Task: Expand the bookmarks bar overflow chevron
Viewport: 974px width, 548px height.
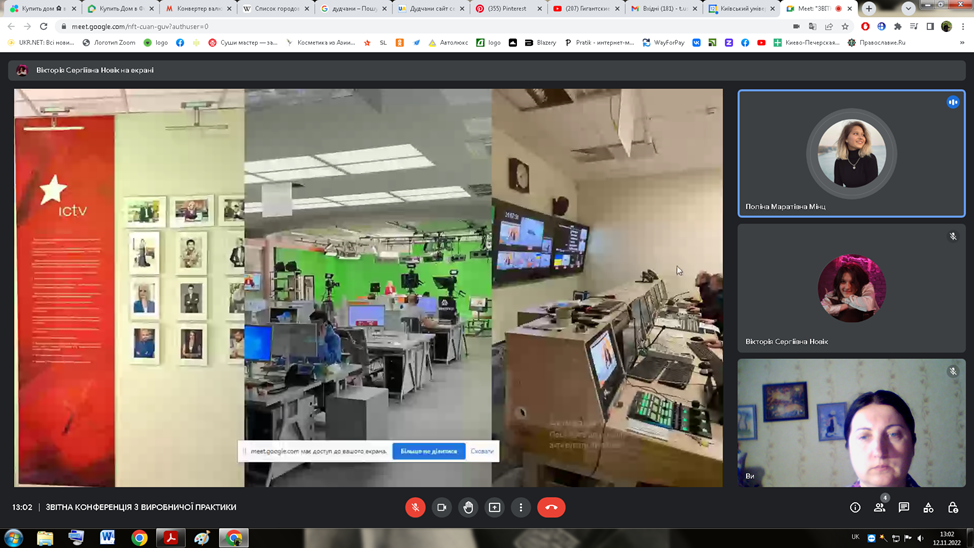Action: click(x=962, y=43)
